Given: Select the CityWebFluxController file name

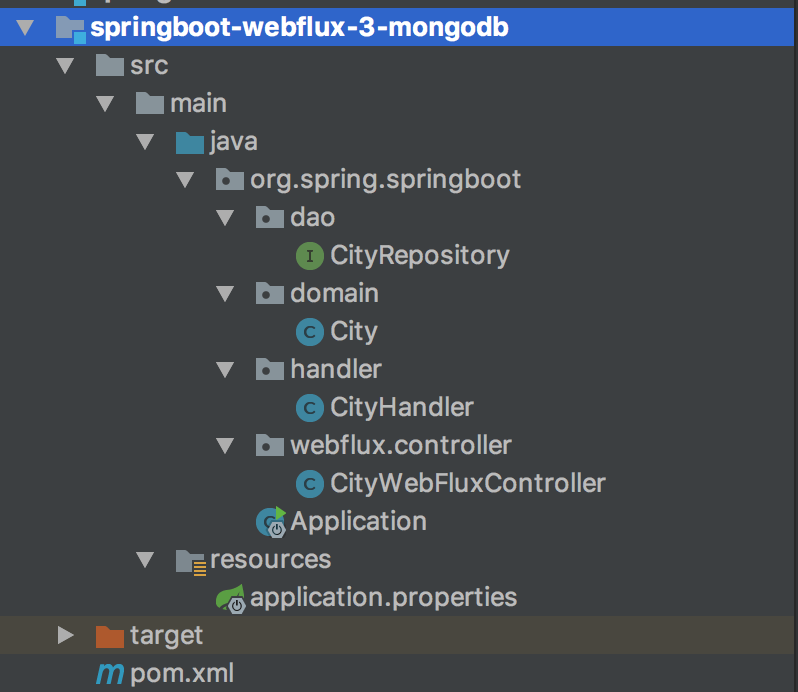Looking at the screenshot, I should click(468, 484).
